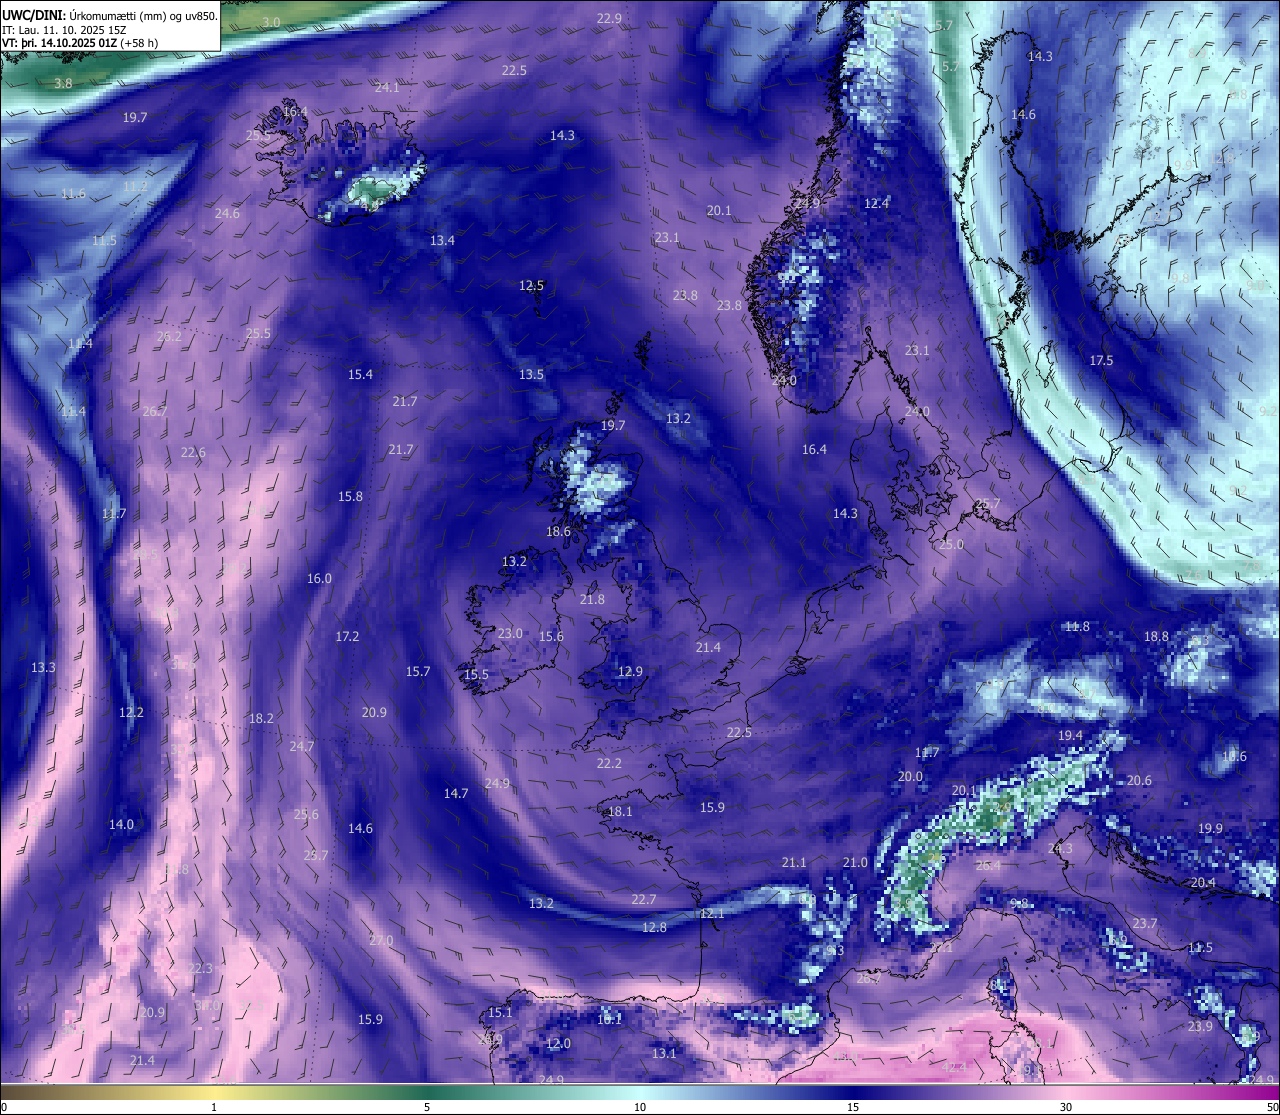Click the 12.0 value over Spain
Image resolution: width=1280 pixels, height=1115 pixels.
coord(558,1043)
